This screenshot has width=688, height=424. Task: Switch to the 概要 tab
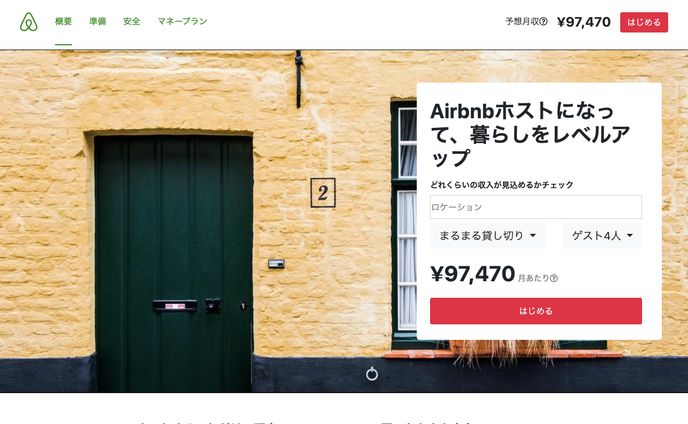tap(63, 21)
